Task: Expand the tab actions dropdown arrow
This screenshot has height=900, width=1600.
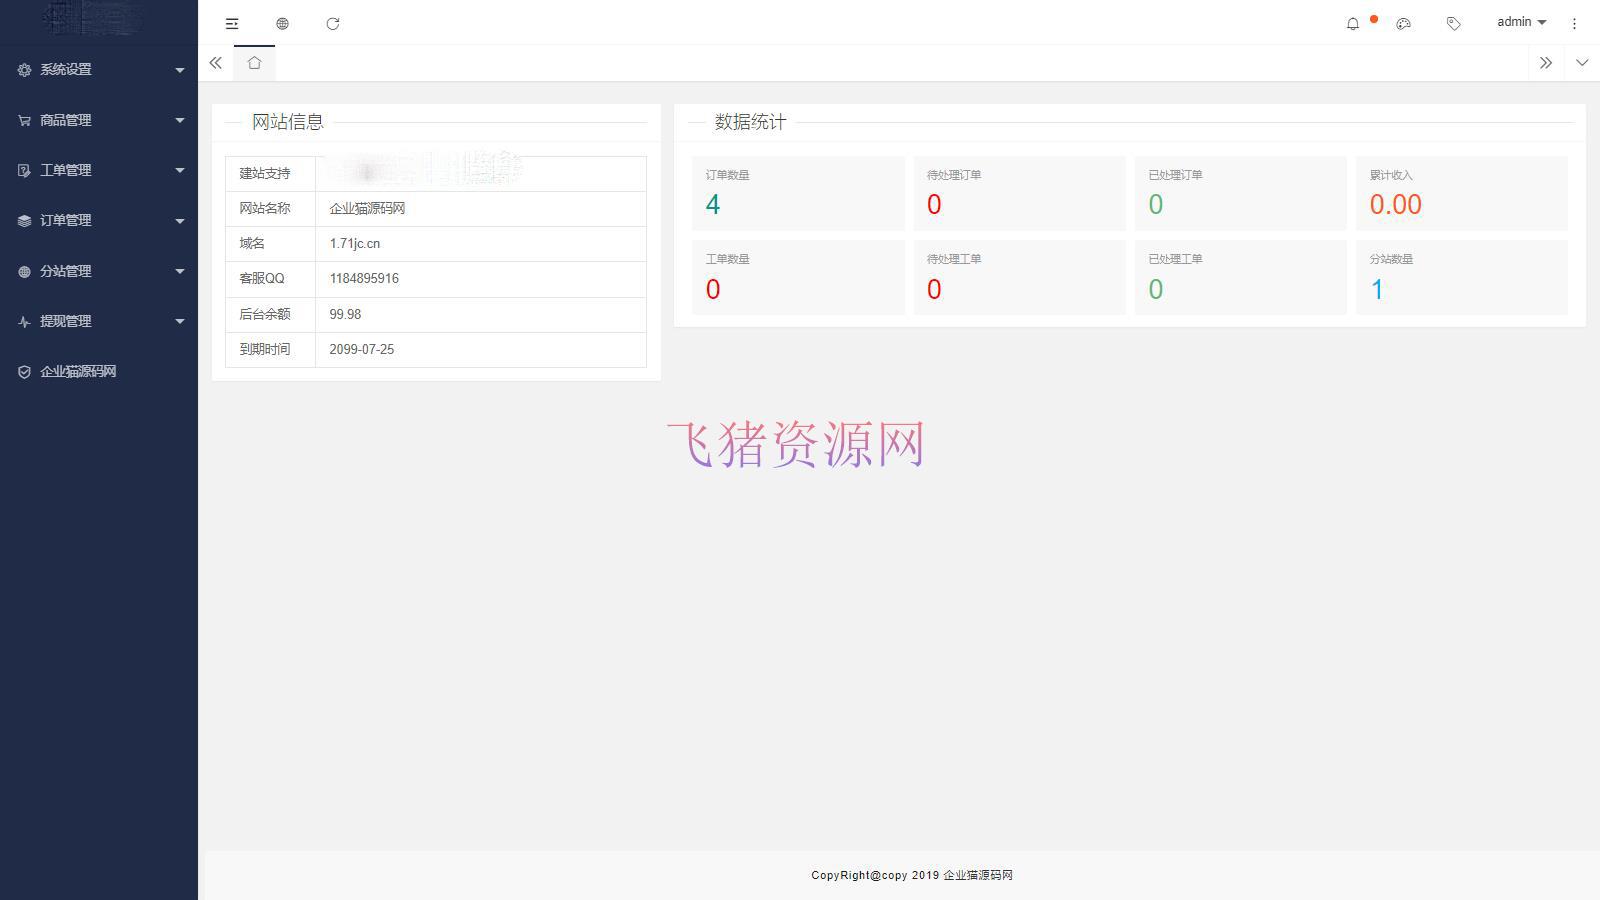Action: pos(1581,63)
